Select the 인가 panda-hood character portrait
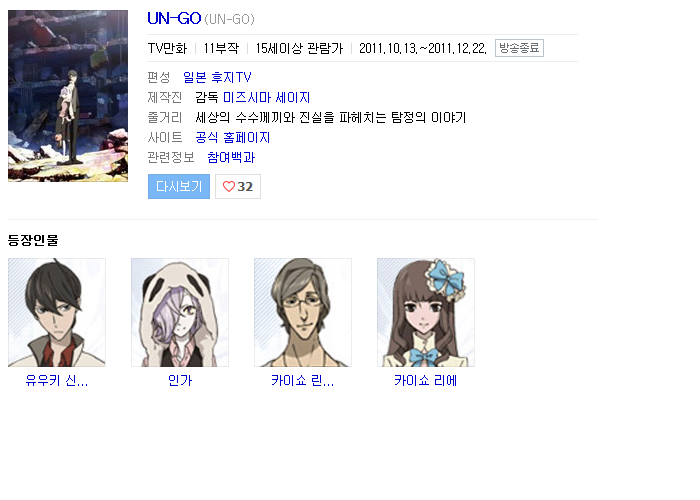700x500 pixels. pos(180,312)
